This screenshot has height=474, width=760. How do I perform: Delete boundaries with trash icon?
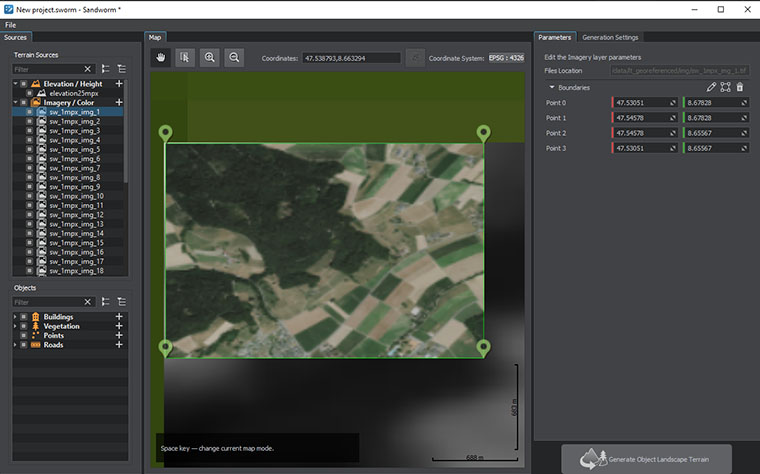click(x=740, y=88)
